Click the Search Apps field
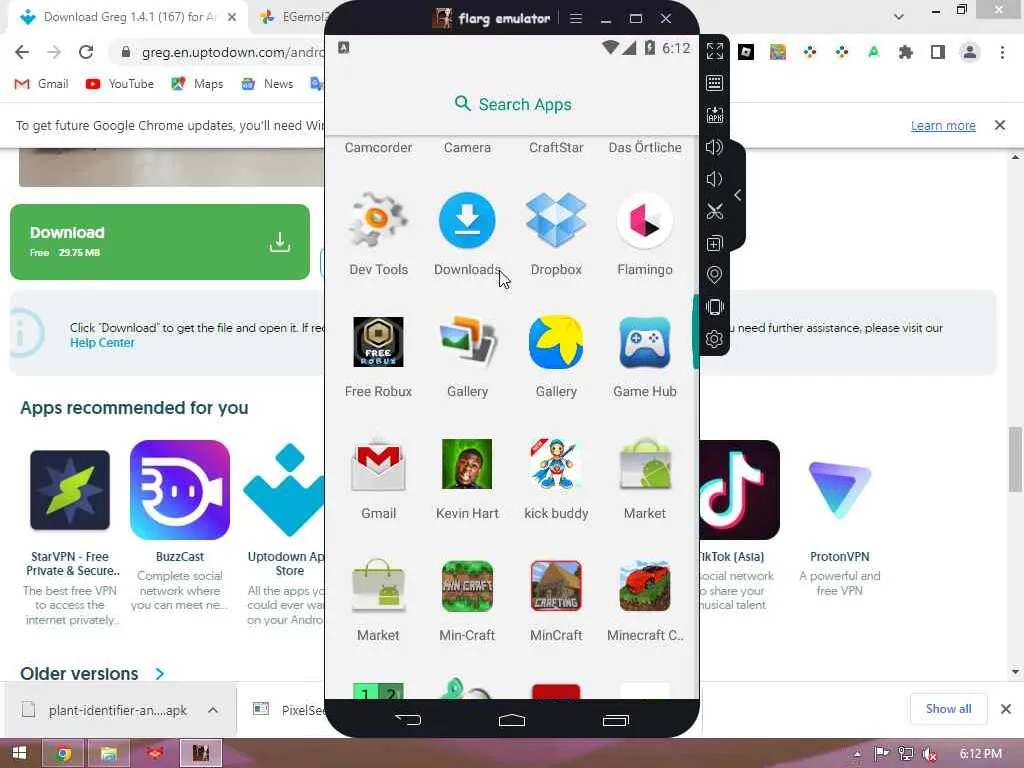The image size is (1024, 768). point(512,104)
